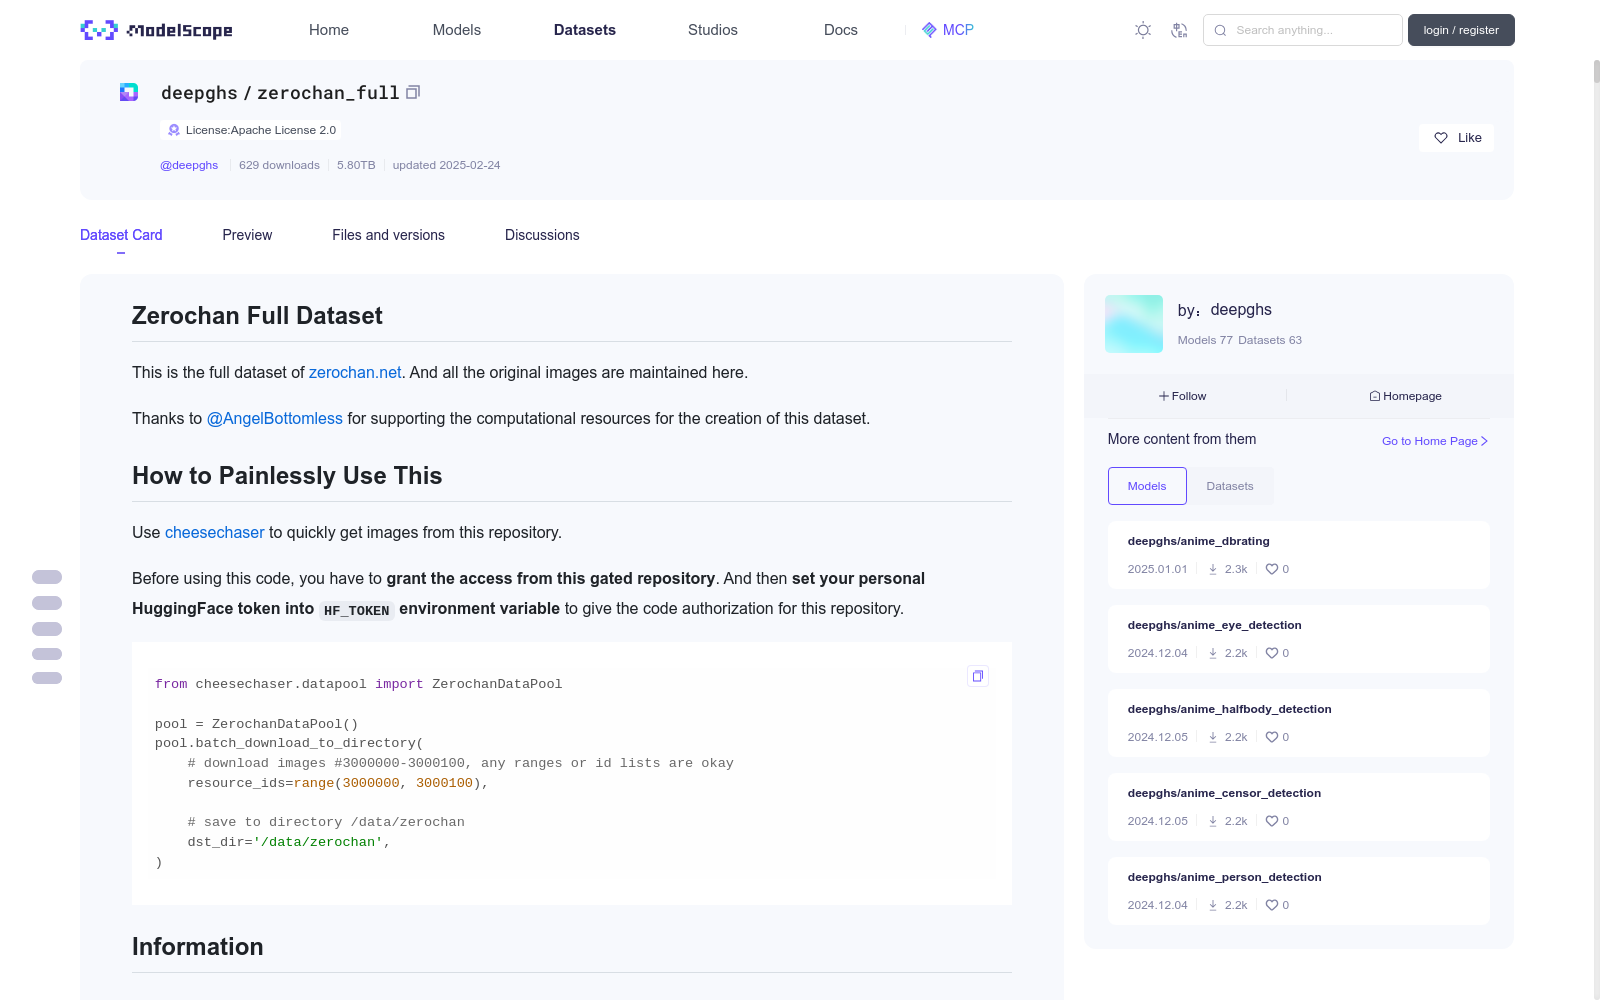Click the heart icon on anime_halfbody_detection
The width and height of the screenshot is (1600, 1000).
pyautogui.click(x=1272, y=737)
